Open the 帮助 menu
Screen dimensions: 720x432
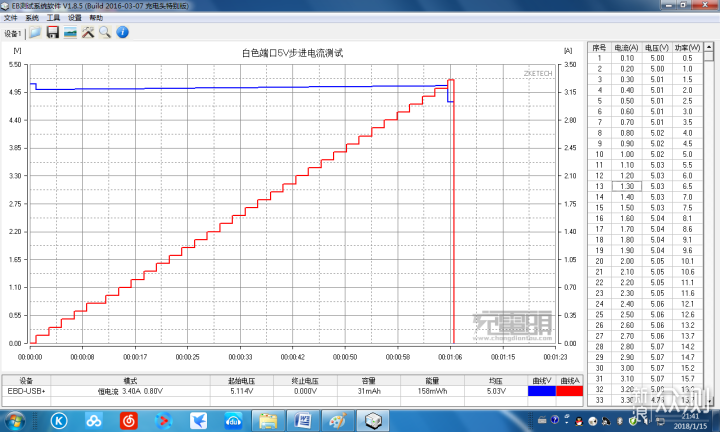[96, 17]
